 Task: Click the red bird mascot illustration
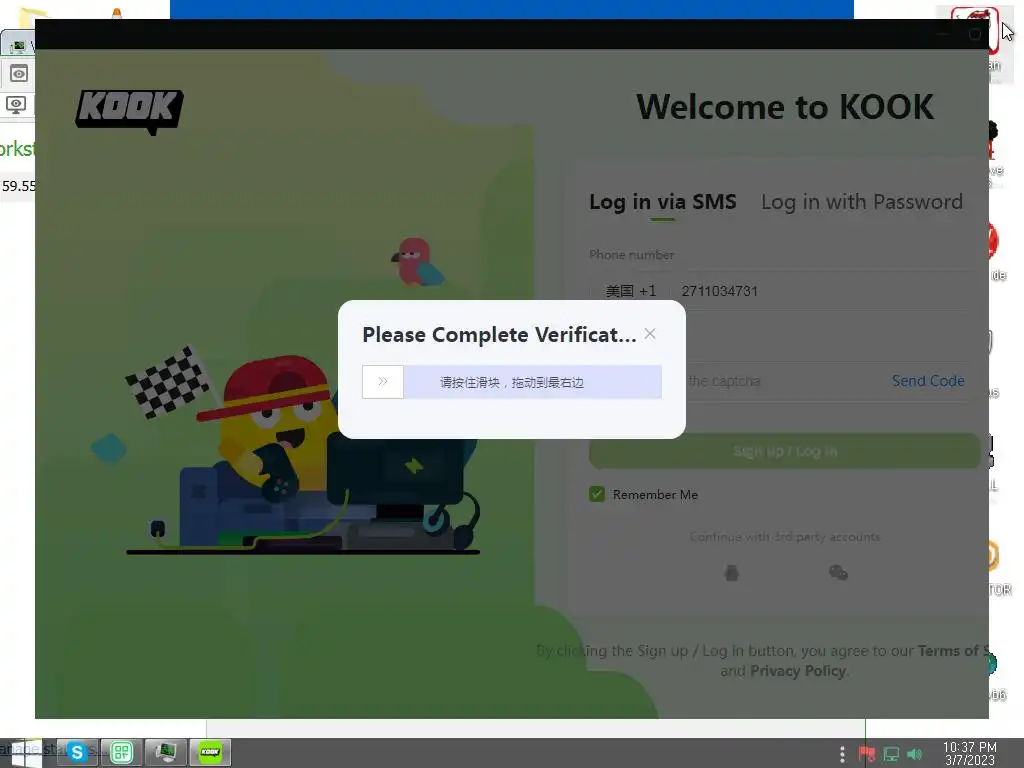pyautogui.click(x=416, y=262)
